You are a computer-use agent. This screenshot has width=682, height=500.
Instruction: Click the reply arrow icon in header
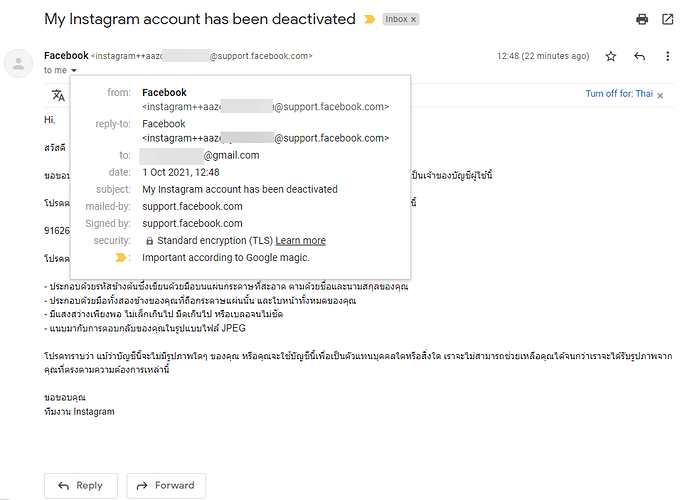[x=639, y=56]
